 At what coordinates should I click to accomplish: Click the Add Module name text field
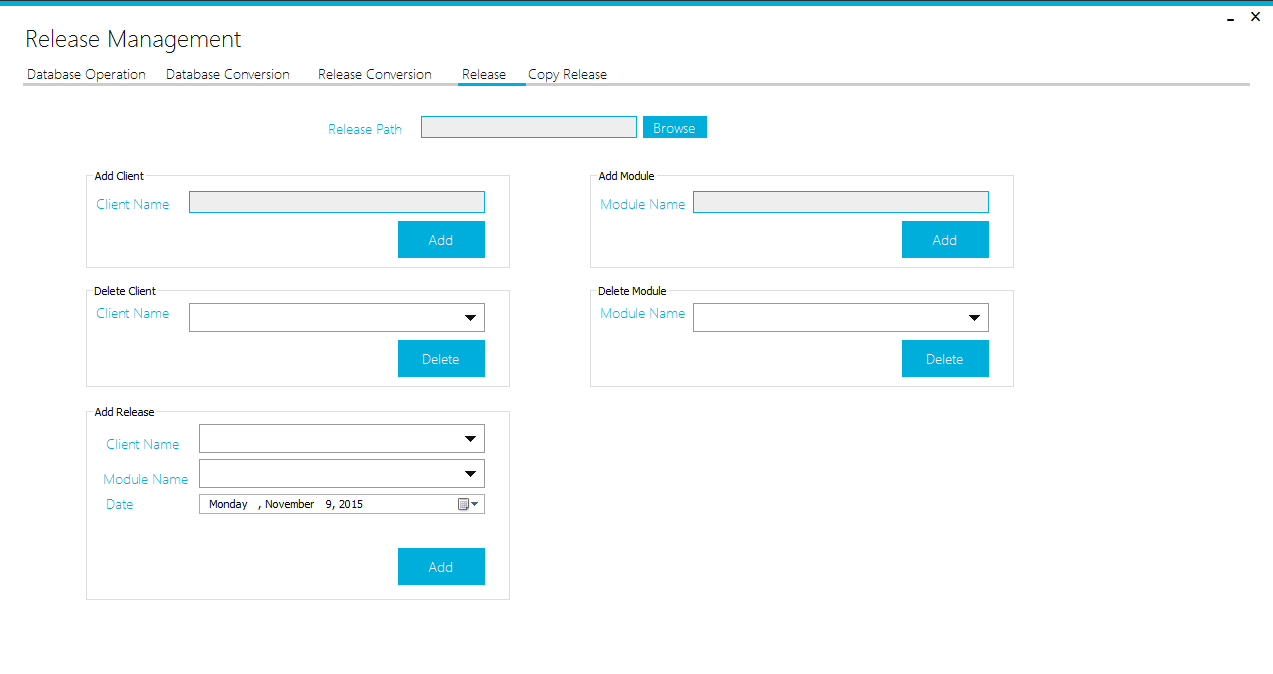click(841, 203)
